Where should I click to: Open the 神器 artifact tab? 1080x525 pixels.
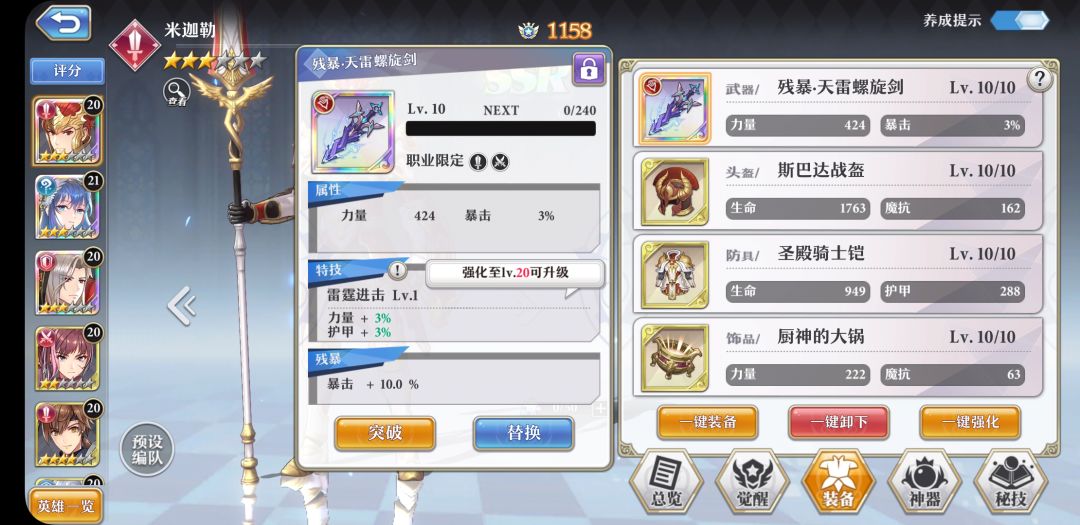(x=924, y=482)
